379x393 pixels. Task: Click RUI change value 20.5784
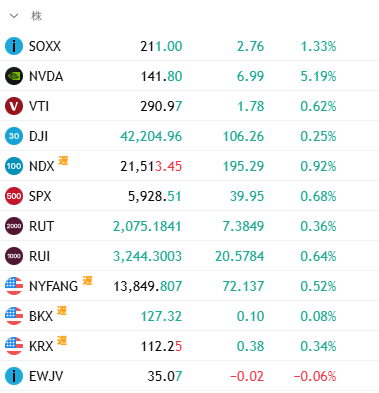[239, 256]
